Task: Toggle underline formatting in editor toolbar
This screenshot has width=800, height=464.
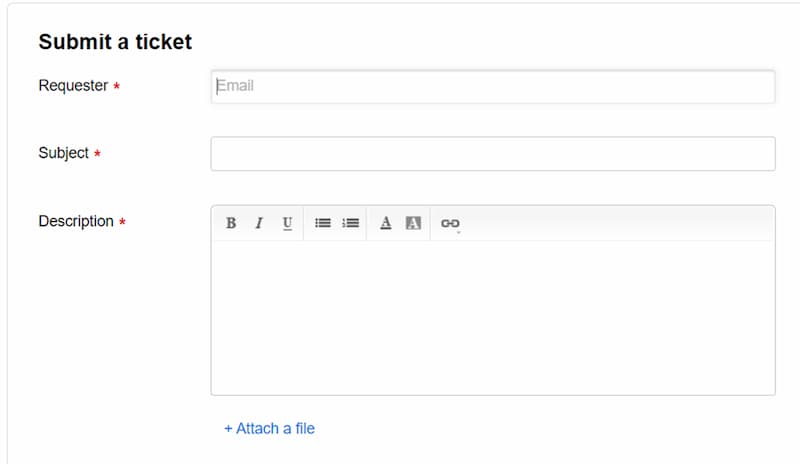Action: (287, 223)
